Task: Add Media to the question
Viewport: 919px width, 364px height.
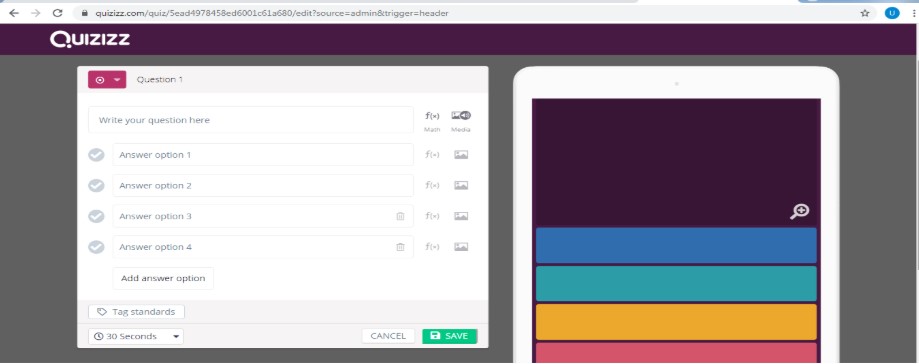Action: tap(461, 120)
